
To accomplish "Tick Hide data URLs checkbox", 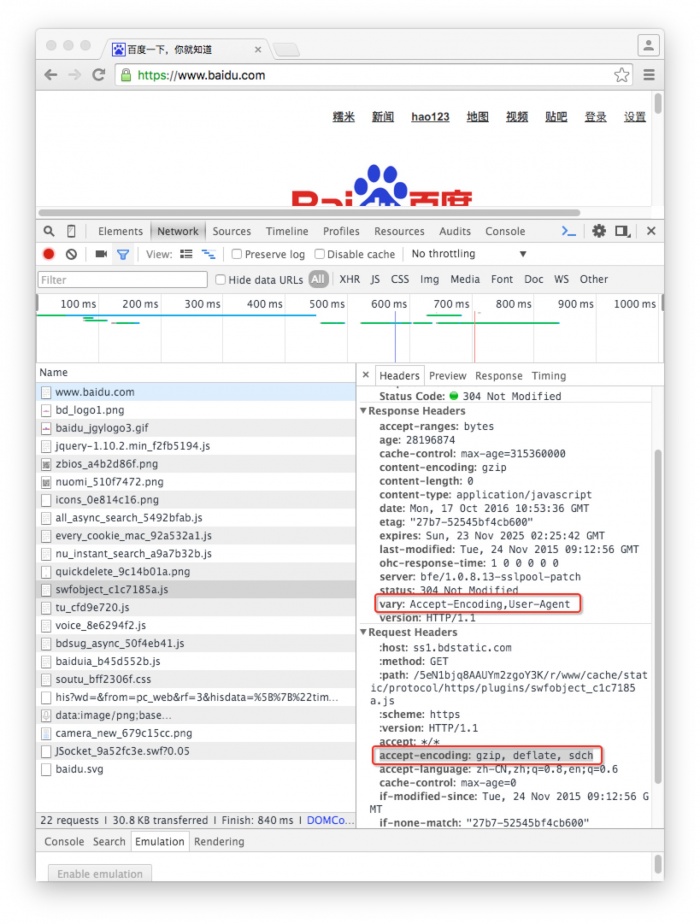I will coord(220,279).
